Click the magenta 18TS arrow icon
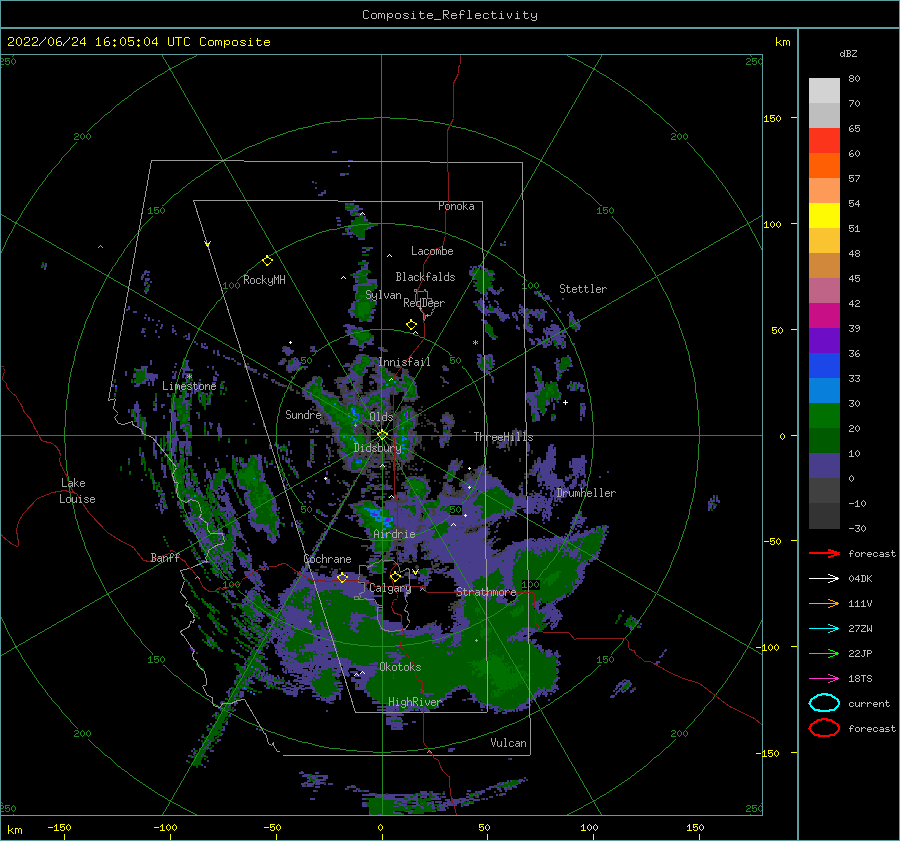This screenshot has height=841, width=900. coord(824,679)
